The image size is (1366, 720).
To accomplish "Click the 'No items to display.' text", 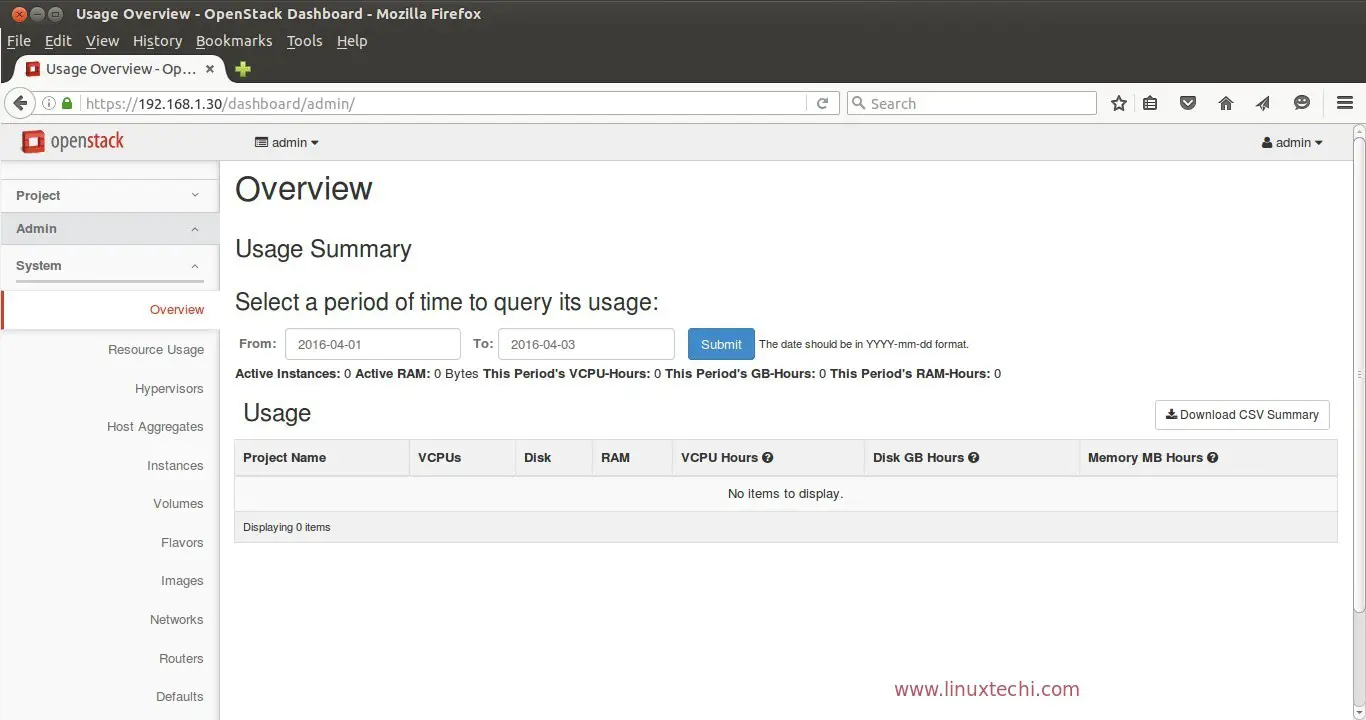I will (x=785, y=493).
